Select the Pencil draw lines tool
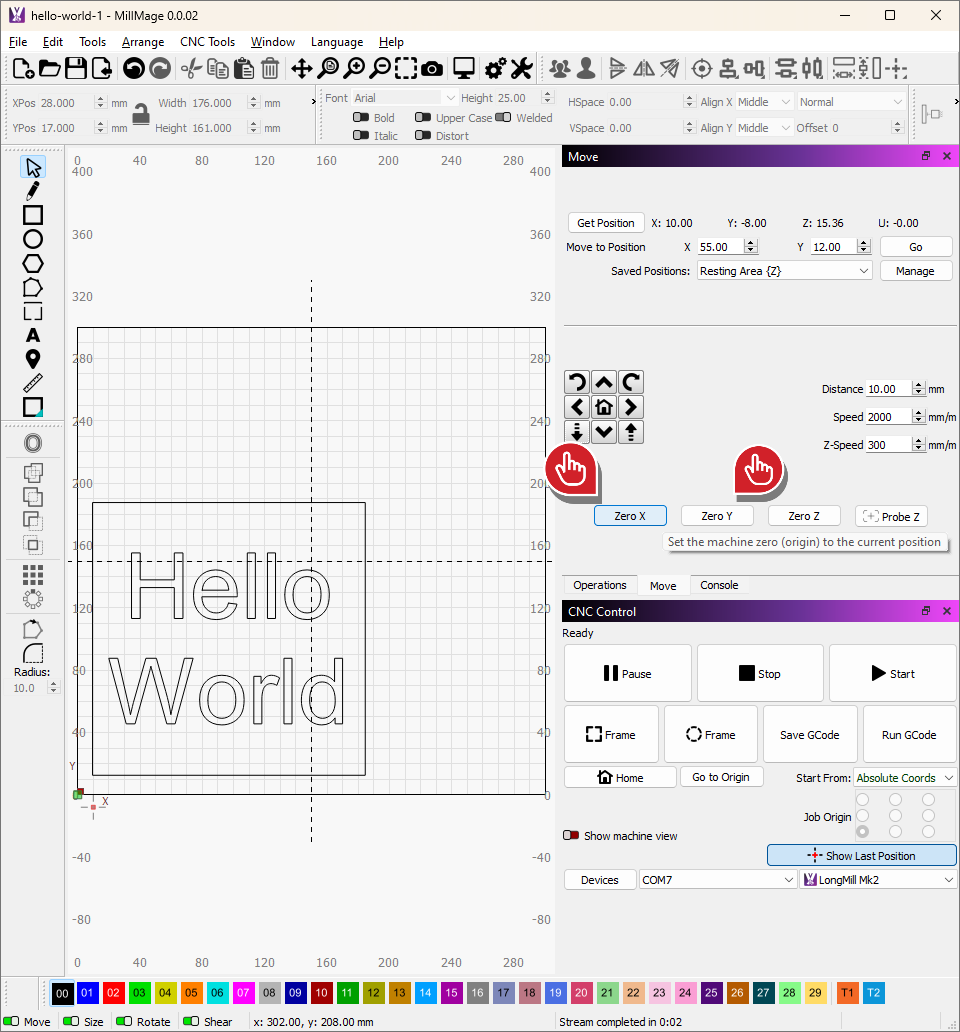 [33, 190]
